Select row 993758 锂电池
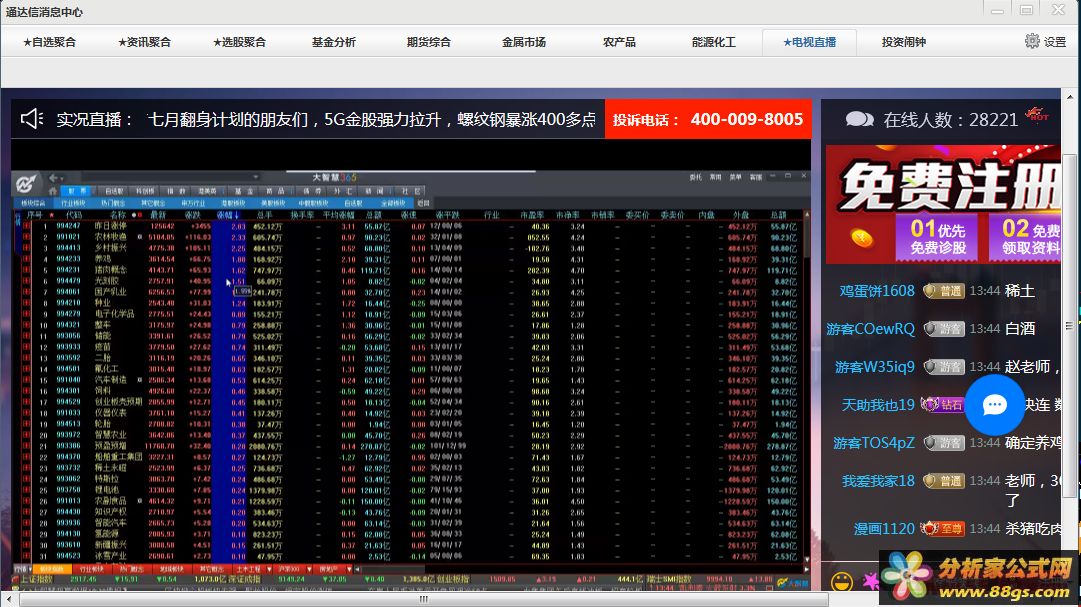Image resolution: width=1081 pixels, height=607 pixels. tap(412, 490)
